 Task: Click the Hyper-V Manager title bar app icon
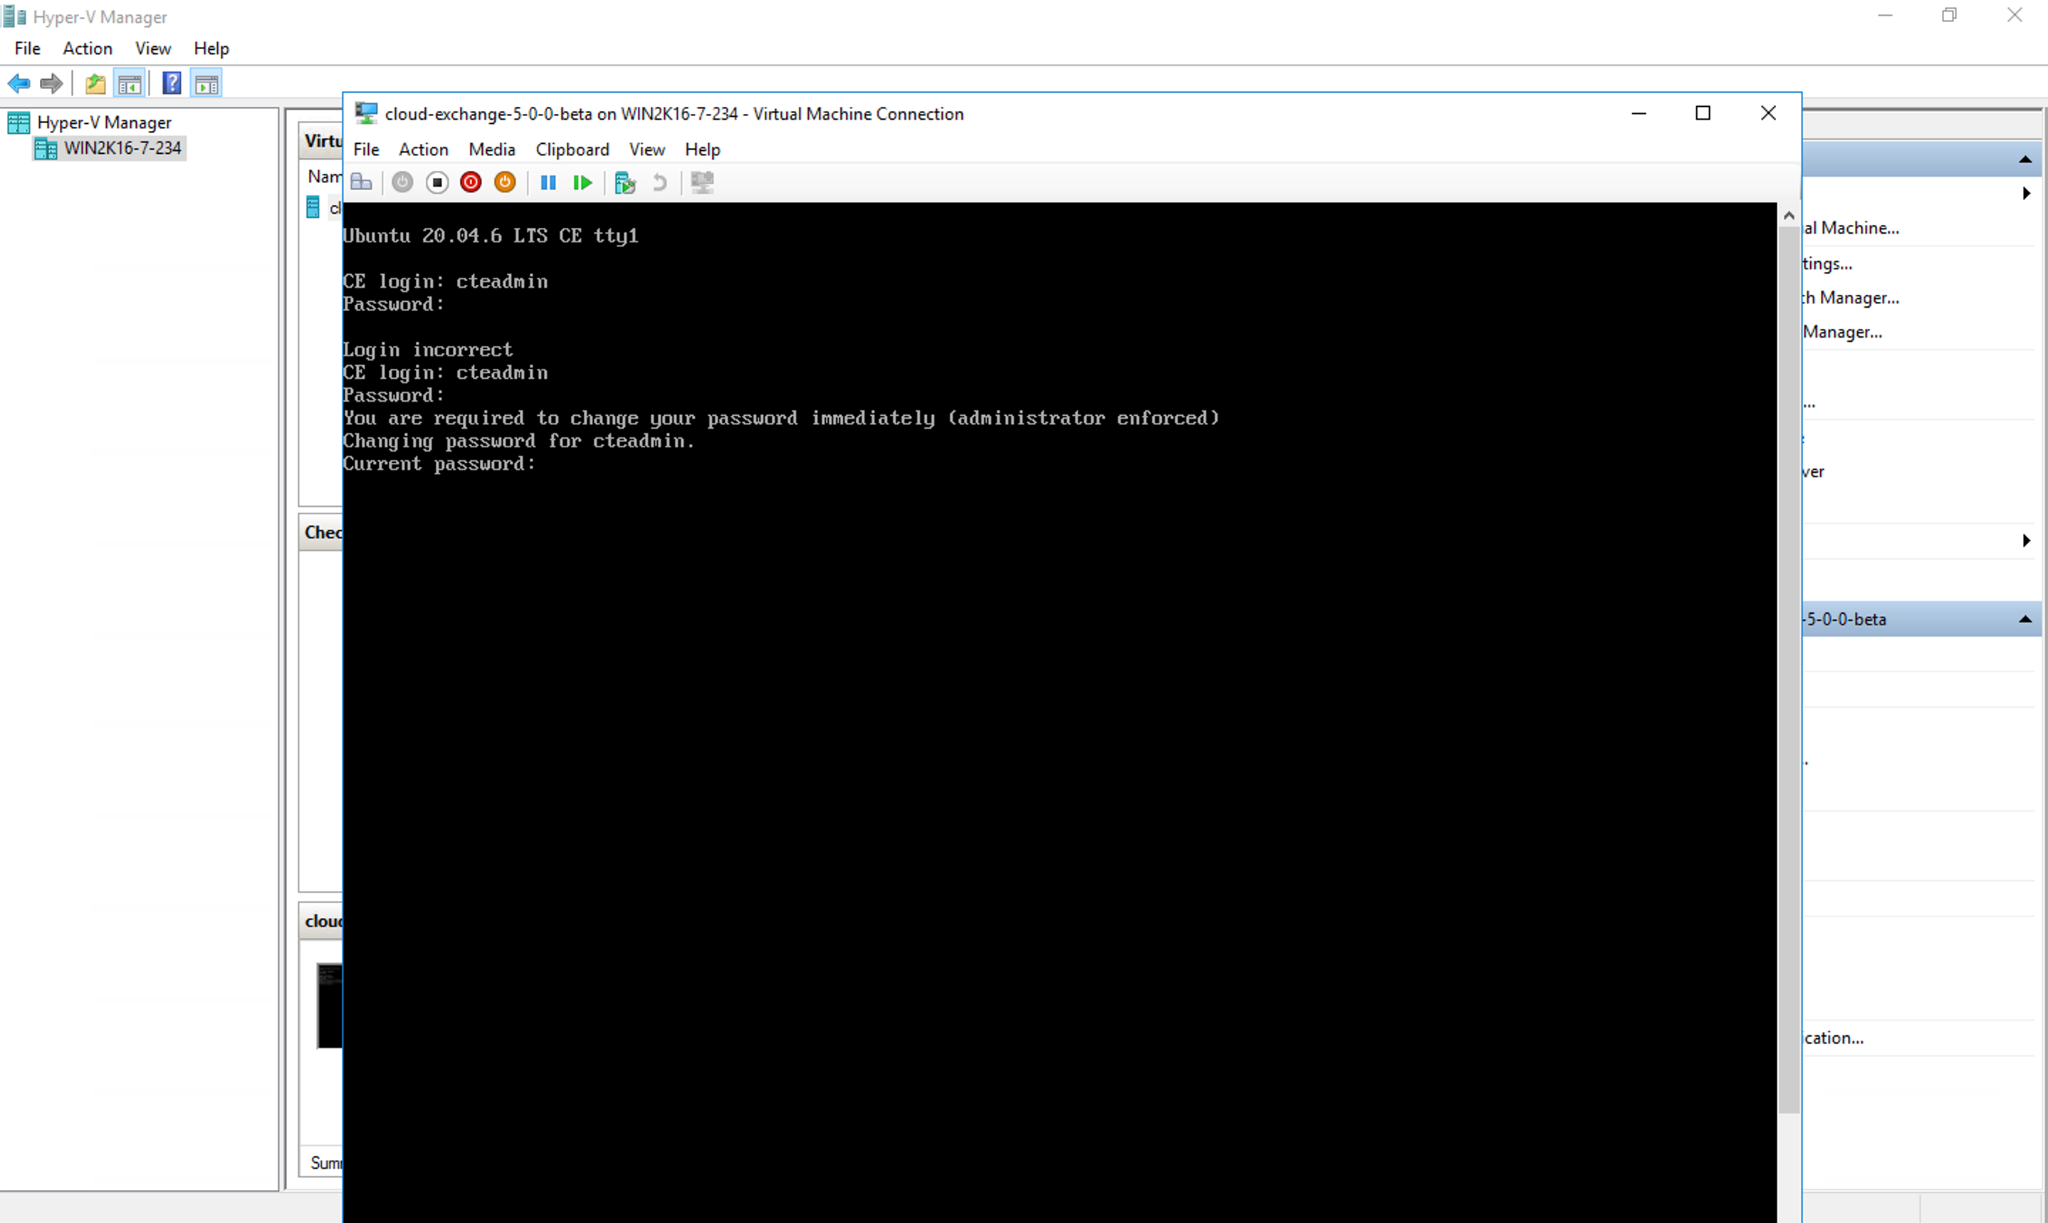(x=14, y=16)
